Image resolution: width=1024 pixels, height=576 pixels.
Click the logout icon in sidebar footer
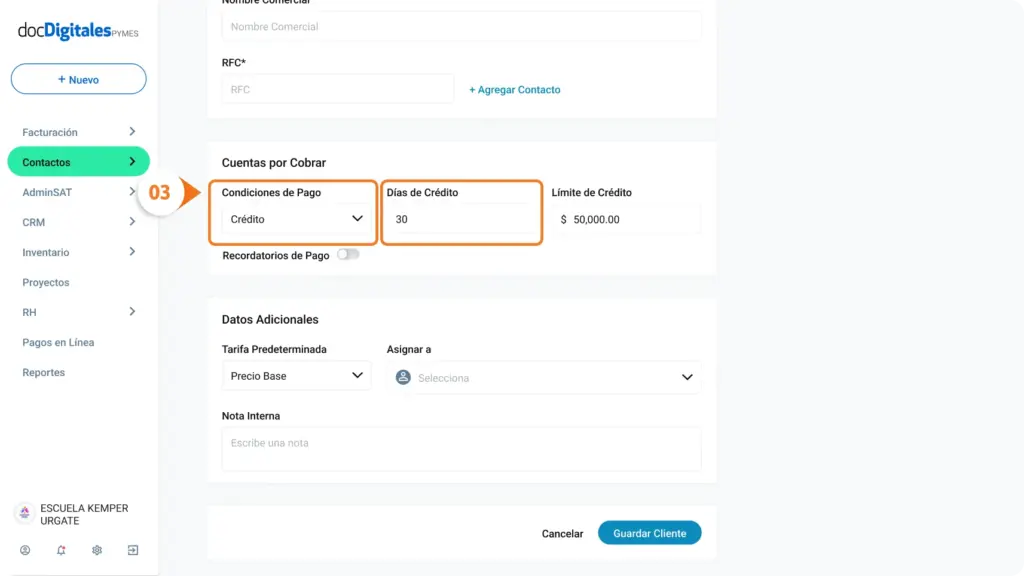(133, 550)
